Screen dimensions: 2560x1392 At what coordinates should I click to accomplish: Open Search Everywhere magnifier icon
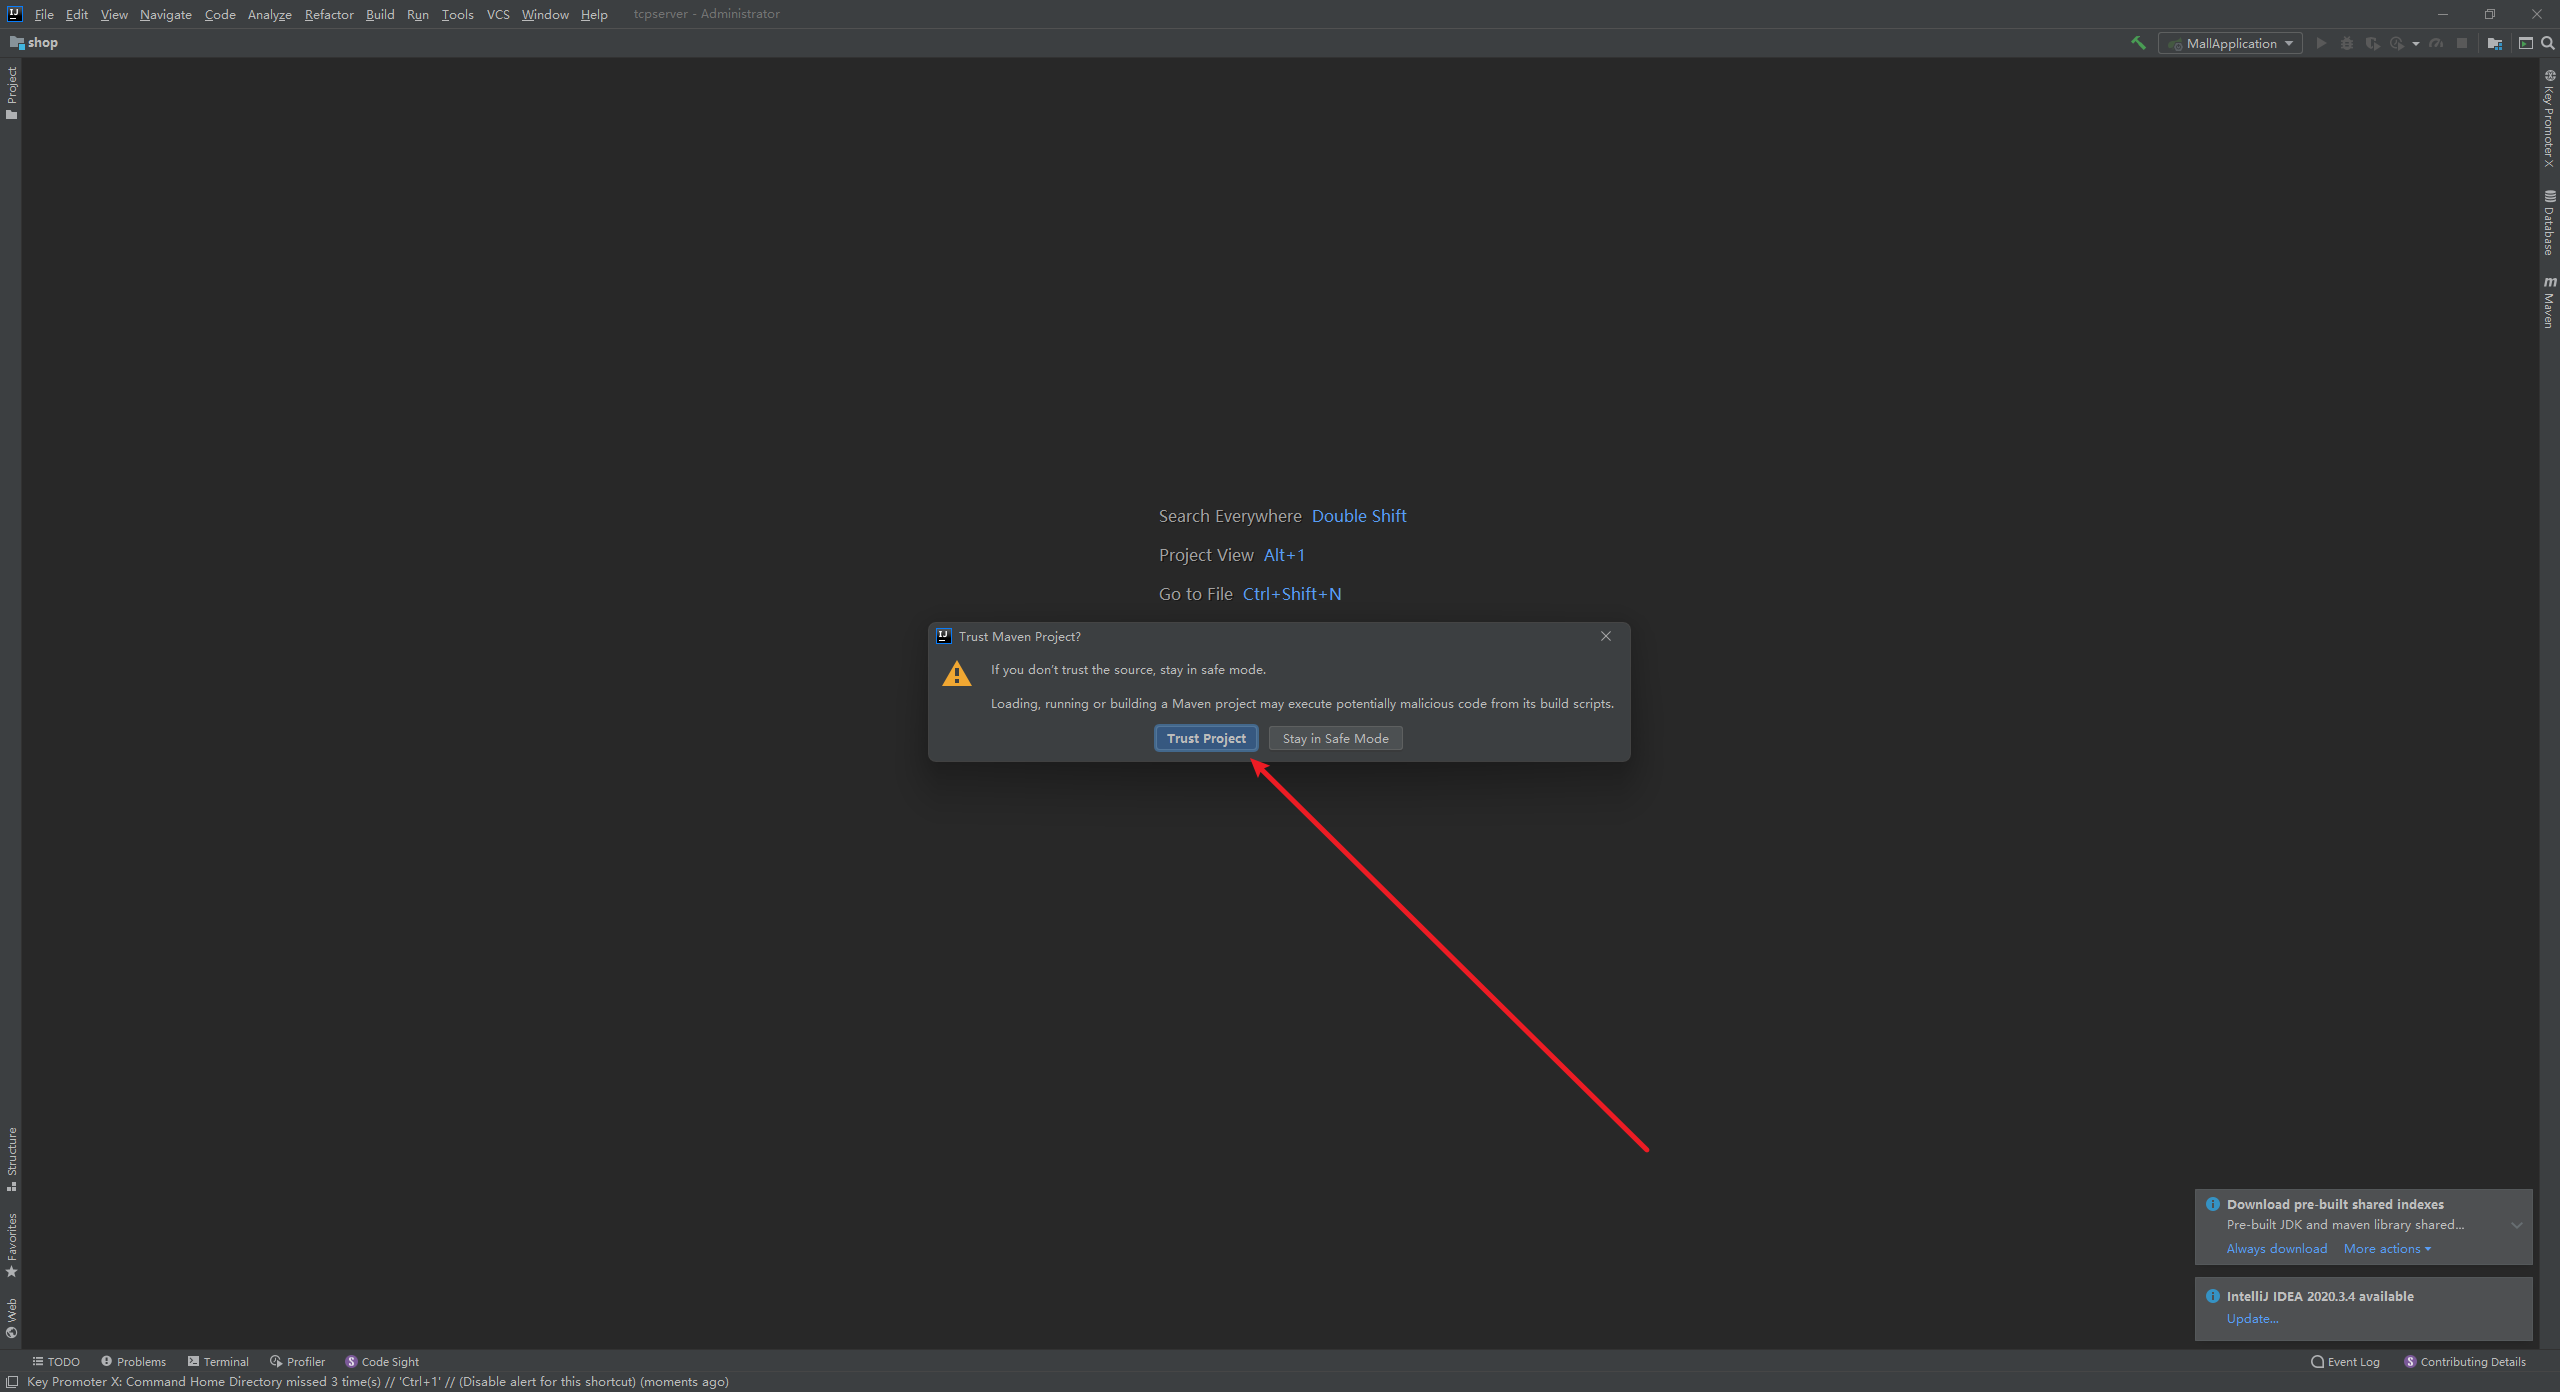tap(2547, 43)
